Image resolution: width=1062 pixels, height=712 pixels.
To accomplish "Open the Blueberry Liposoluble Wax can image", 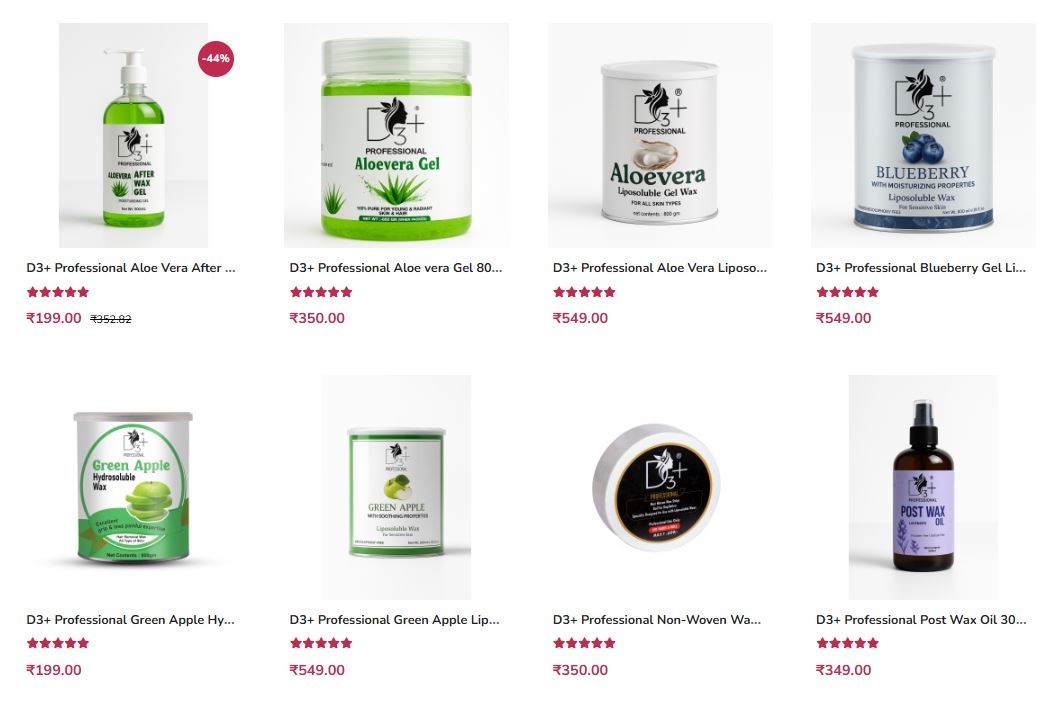I will [923, 135].
